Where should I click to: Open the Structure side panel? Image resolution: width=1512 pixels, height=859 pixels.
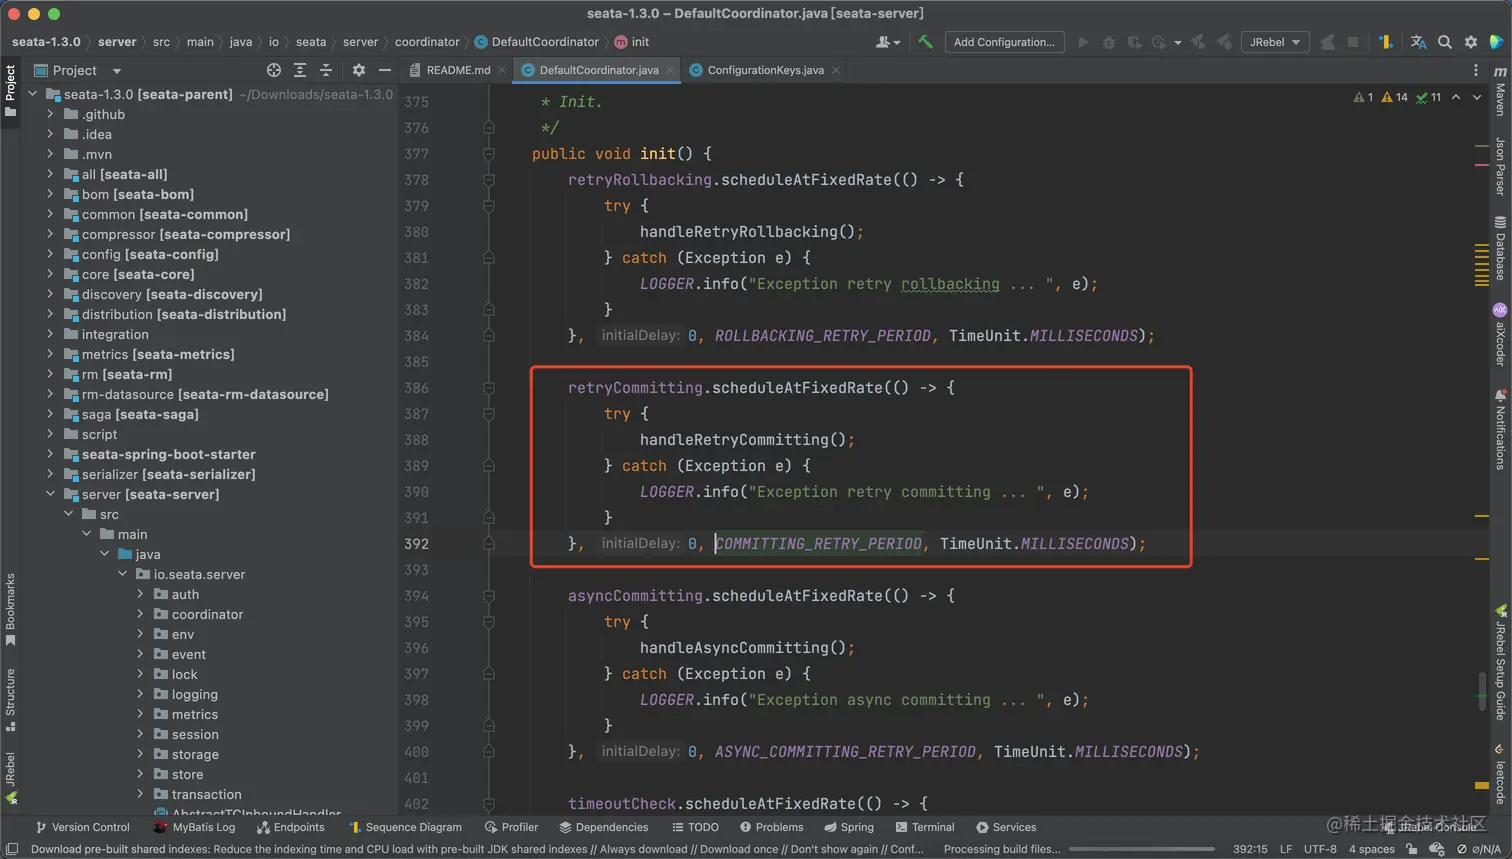point(10,700)
